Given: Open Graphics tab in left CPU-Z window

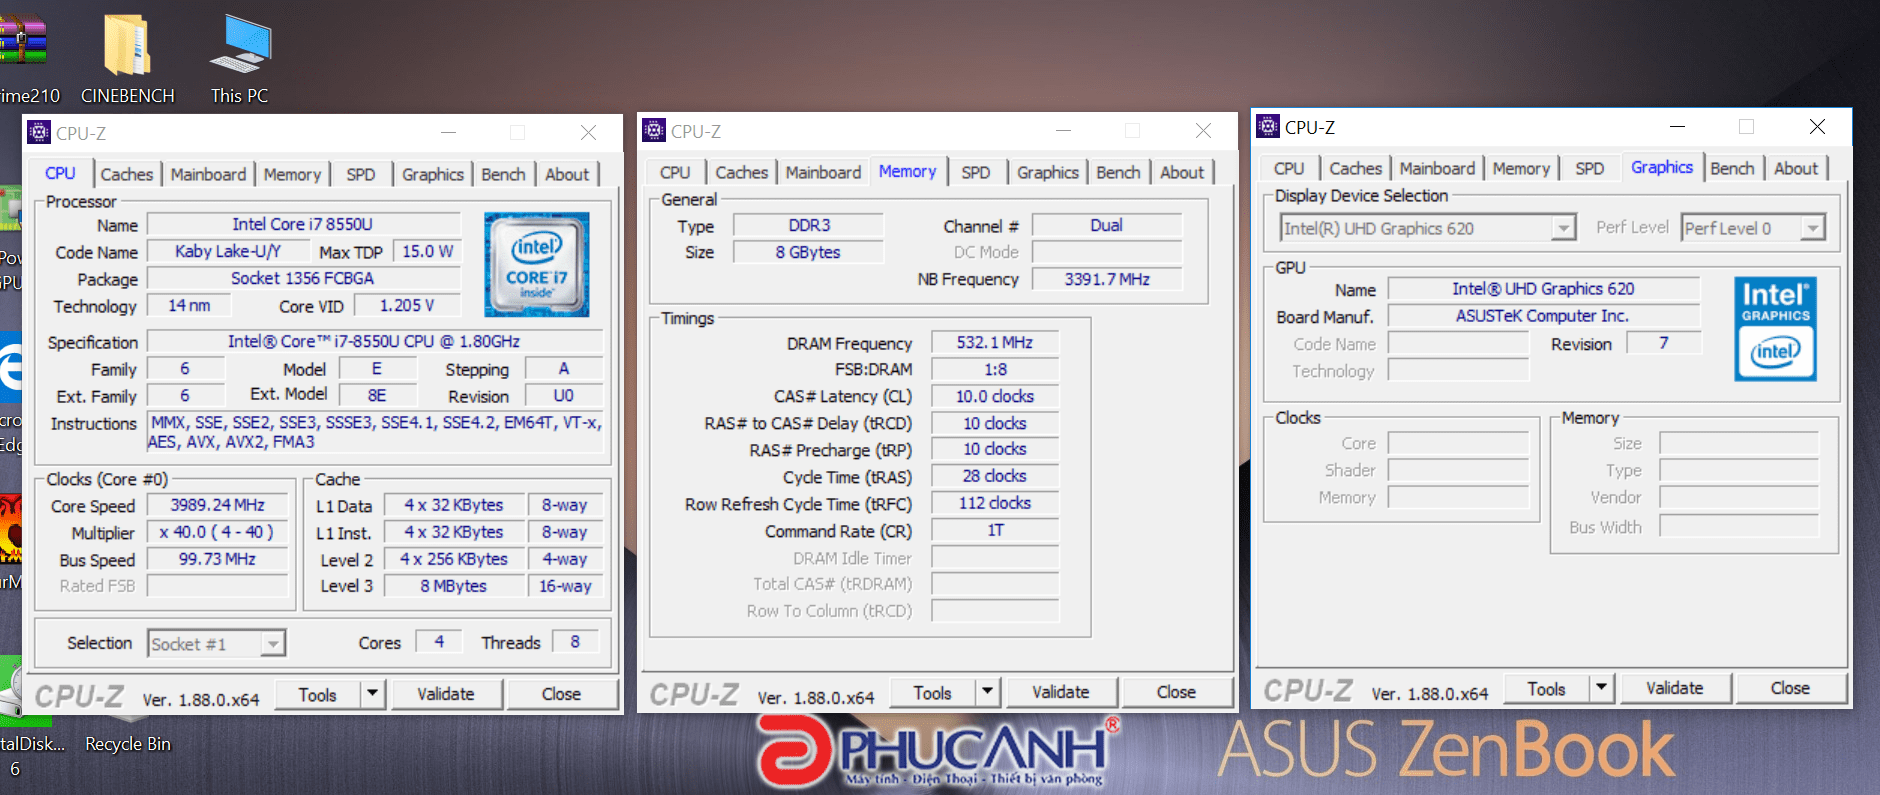Looking at the screenshot, I should pos(432,174).
